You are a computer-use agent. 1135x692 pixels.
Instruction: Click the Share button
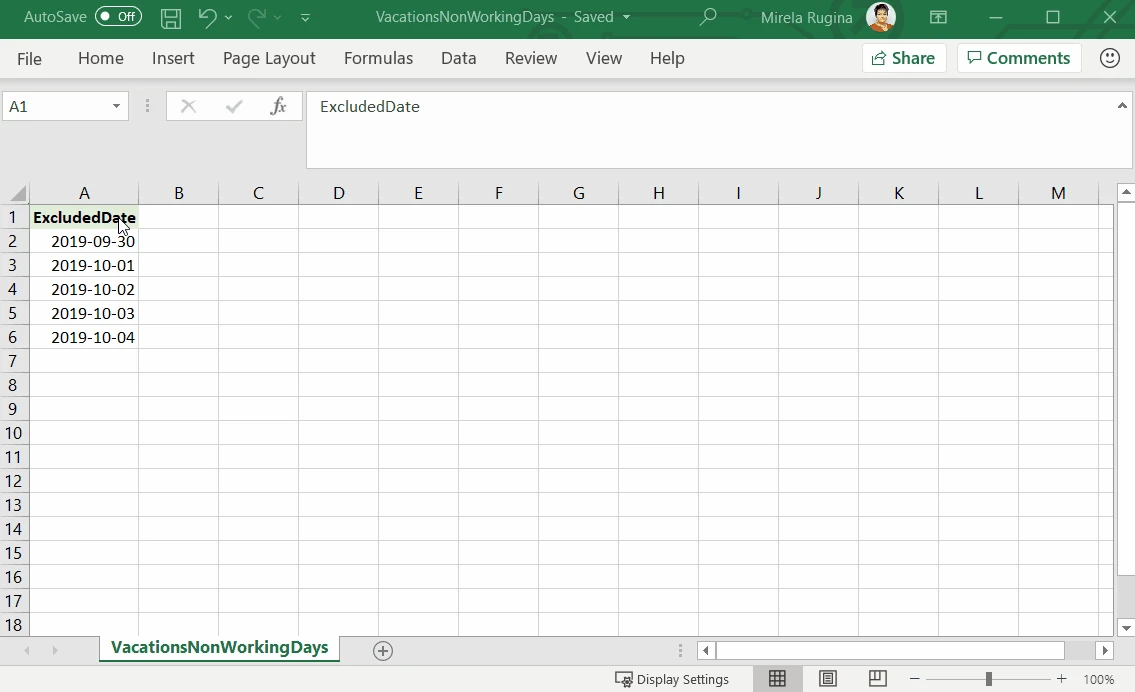pyautogui.click(x=903, y=58)
